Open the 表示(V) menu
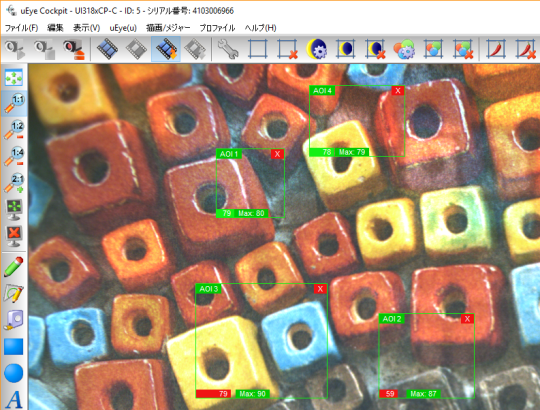Image resolution: width=540 pixels, height=410 pixels. [x=86, y=28]
